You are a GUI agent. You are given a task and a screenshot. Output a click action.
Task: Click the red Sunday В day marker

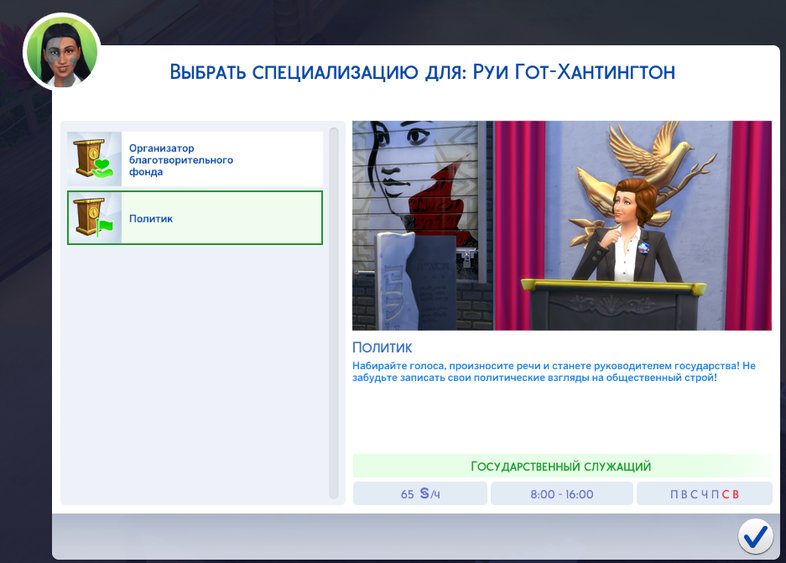click(736, 494)
